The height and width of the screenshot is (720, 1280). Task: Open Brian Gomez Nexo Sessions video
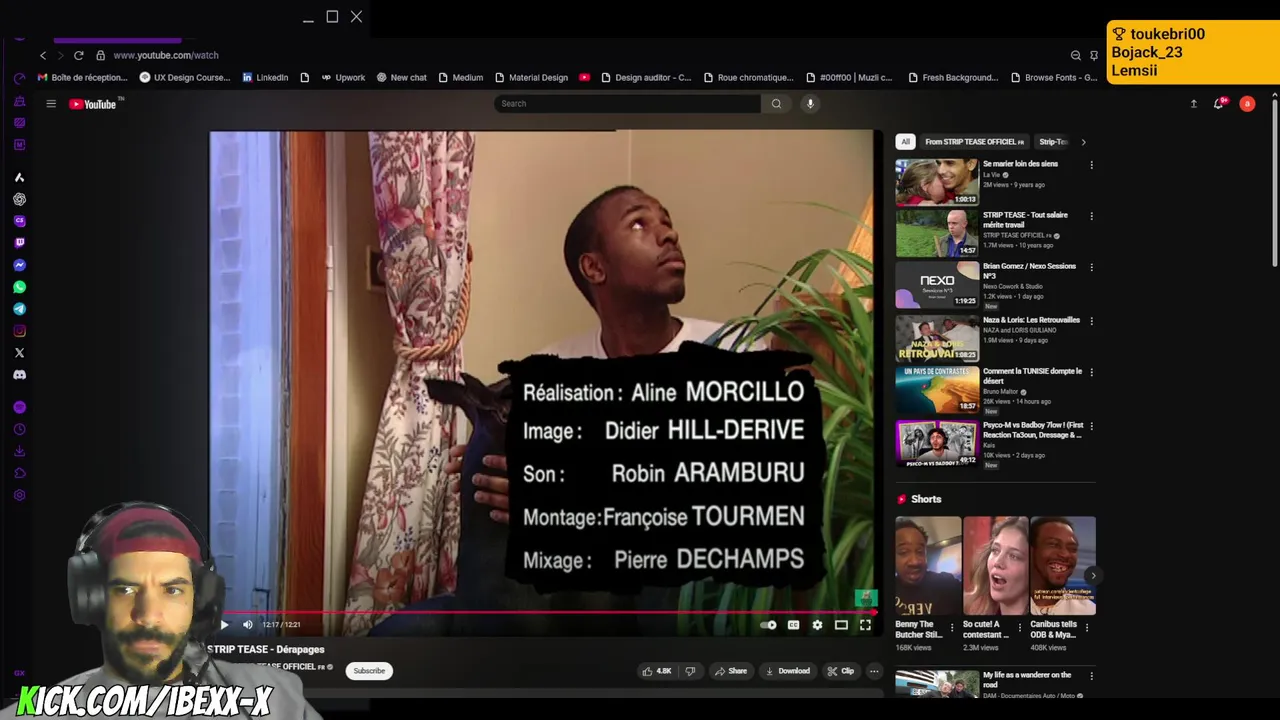click(937, 285)
